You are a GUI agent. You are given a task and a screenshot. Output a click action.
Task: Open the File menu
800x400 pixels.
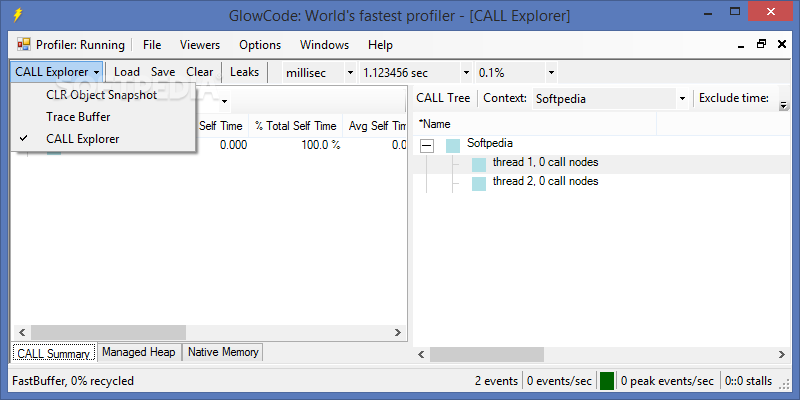pyautogui.click(x=152, y=45)
